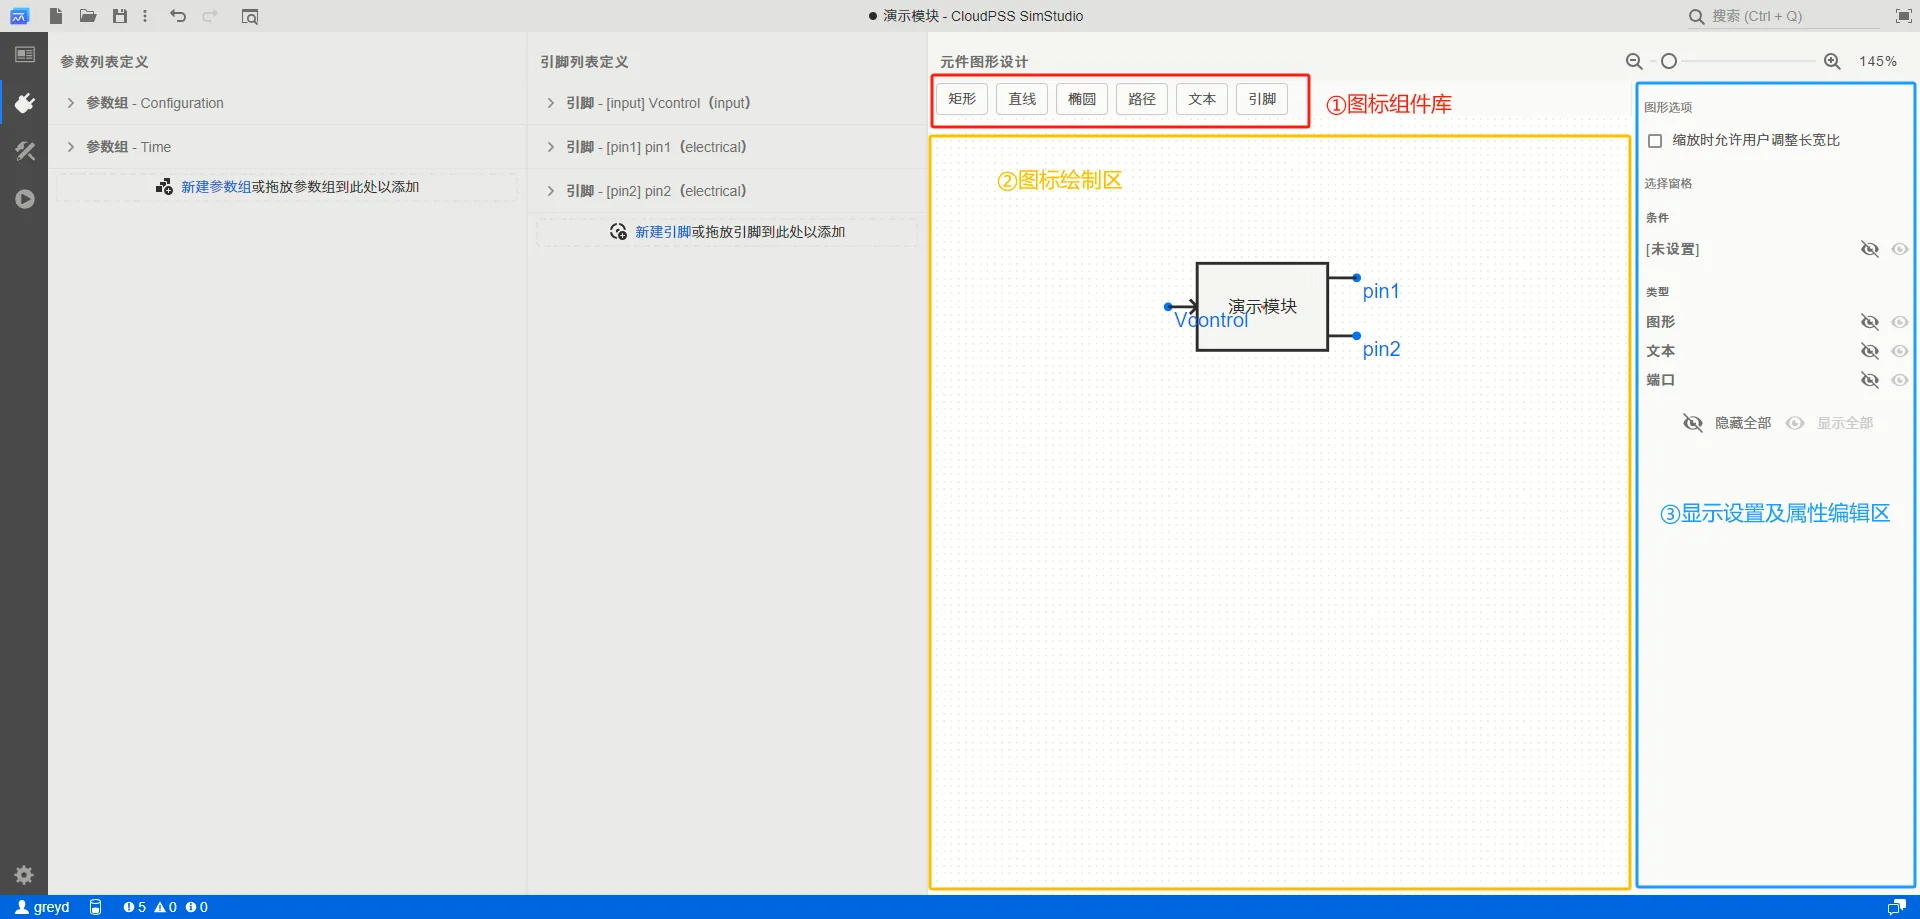Click the search box (Ctrl + Q)
Viewport: 1920px width, 919px height.
1783,16
